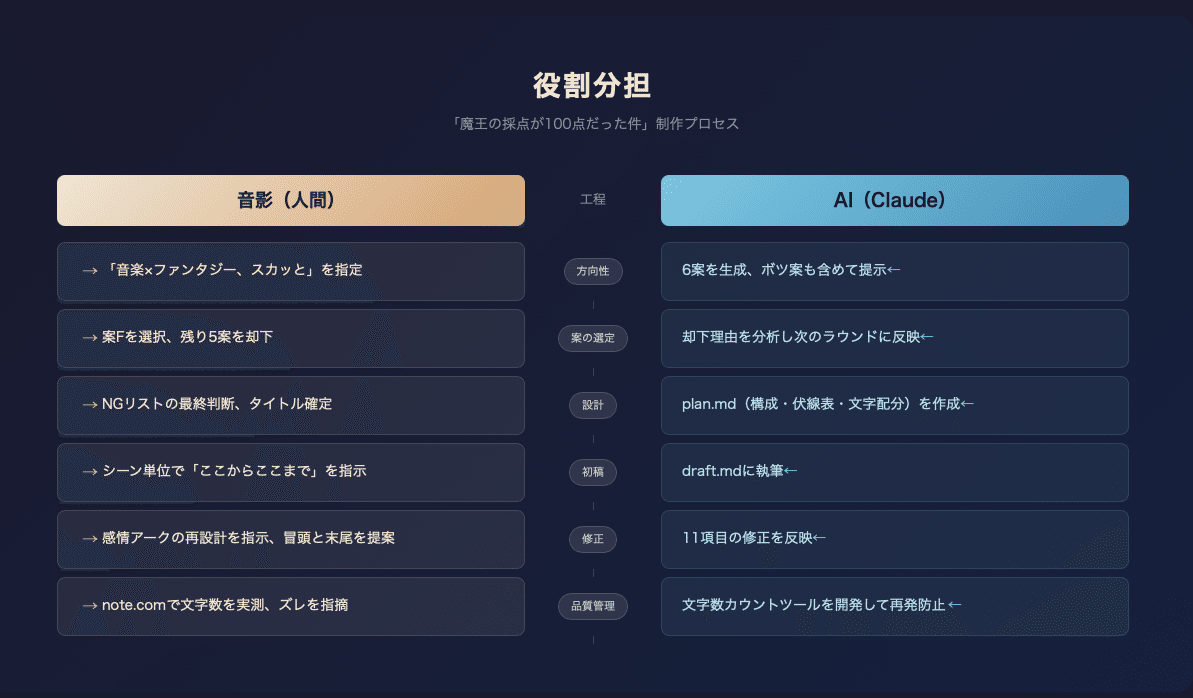Click the AI（Claude） column header
The width and height of the screenshot is (1193, 698).
[x=894, y=200]
